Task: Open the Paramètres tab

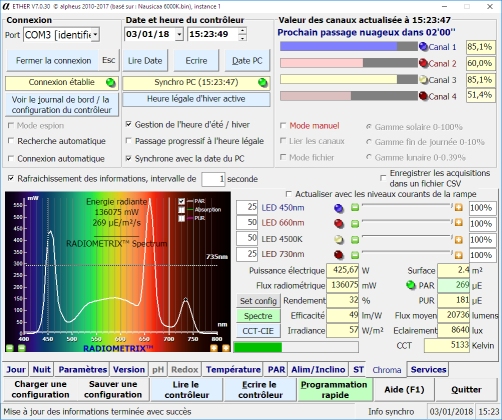Action: [83, 370]
